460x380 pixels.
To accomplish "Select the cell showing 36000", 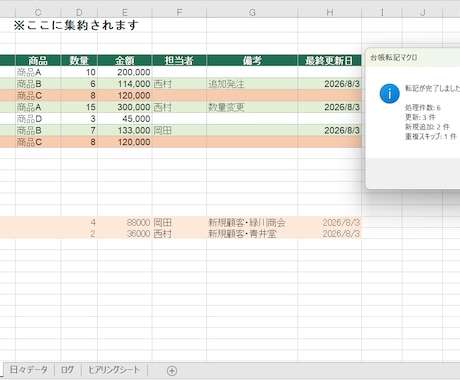I will tap(125, 234).
